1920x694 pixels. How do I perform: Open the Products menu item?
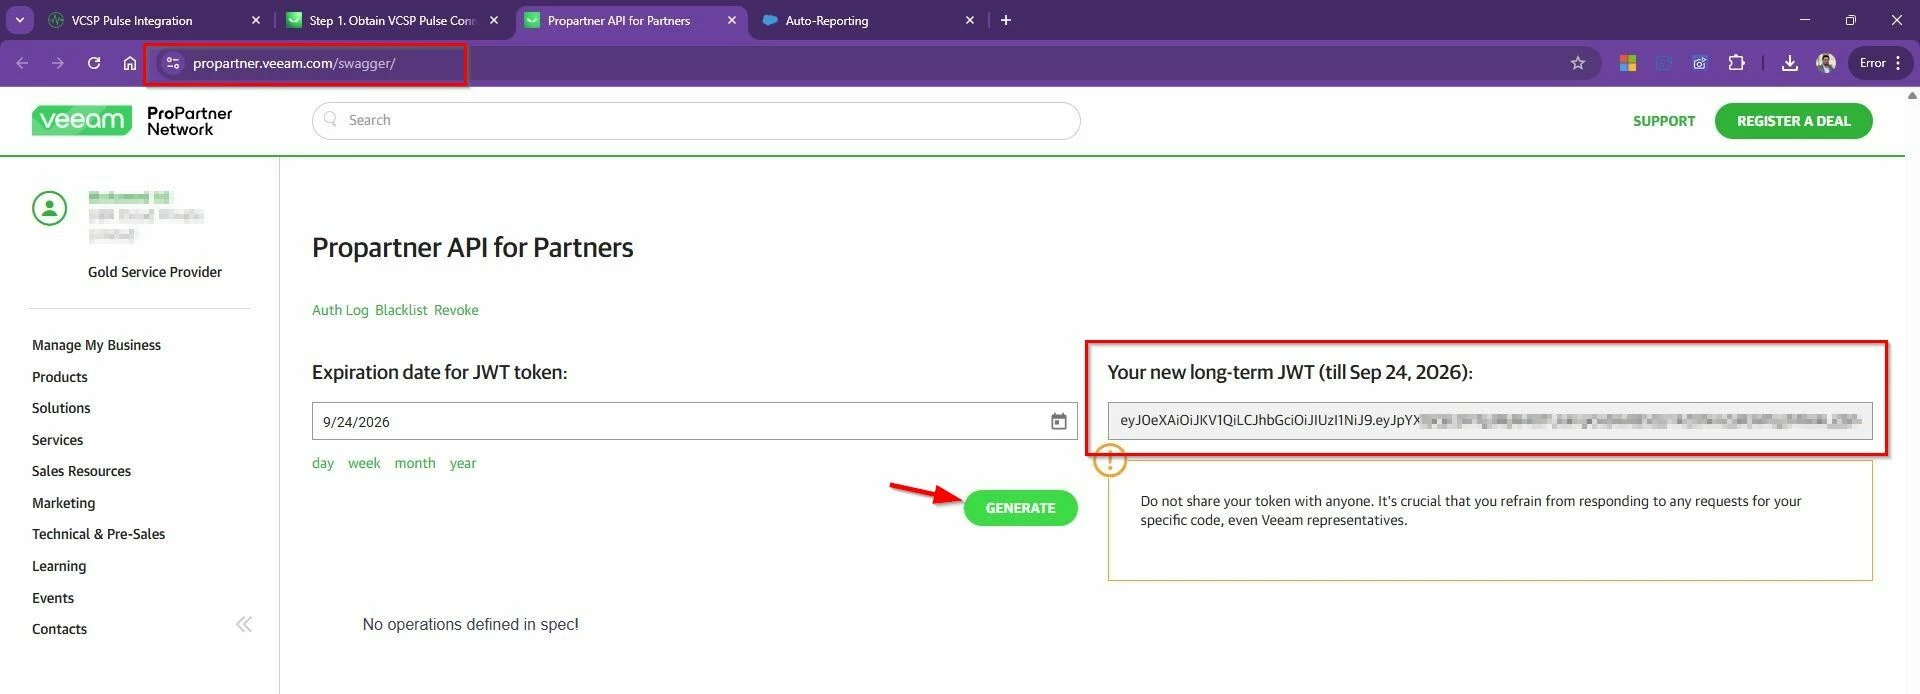point(60,377)
